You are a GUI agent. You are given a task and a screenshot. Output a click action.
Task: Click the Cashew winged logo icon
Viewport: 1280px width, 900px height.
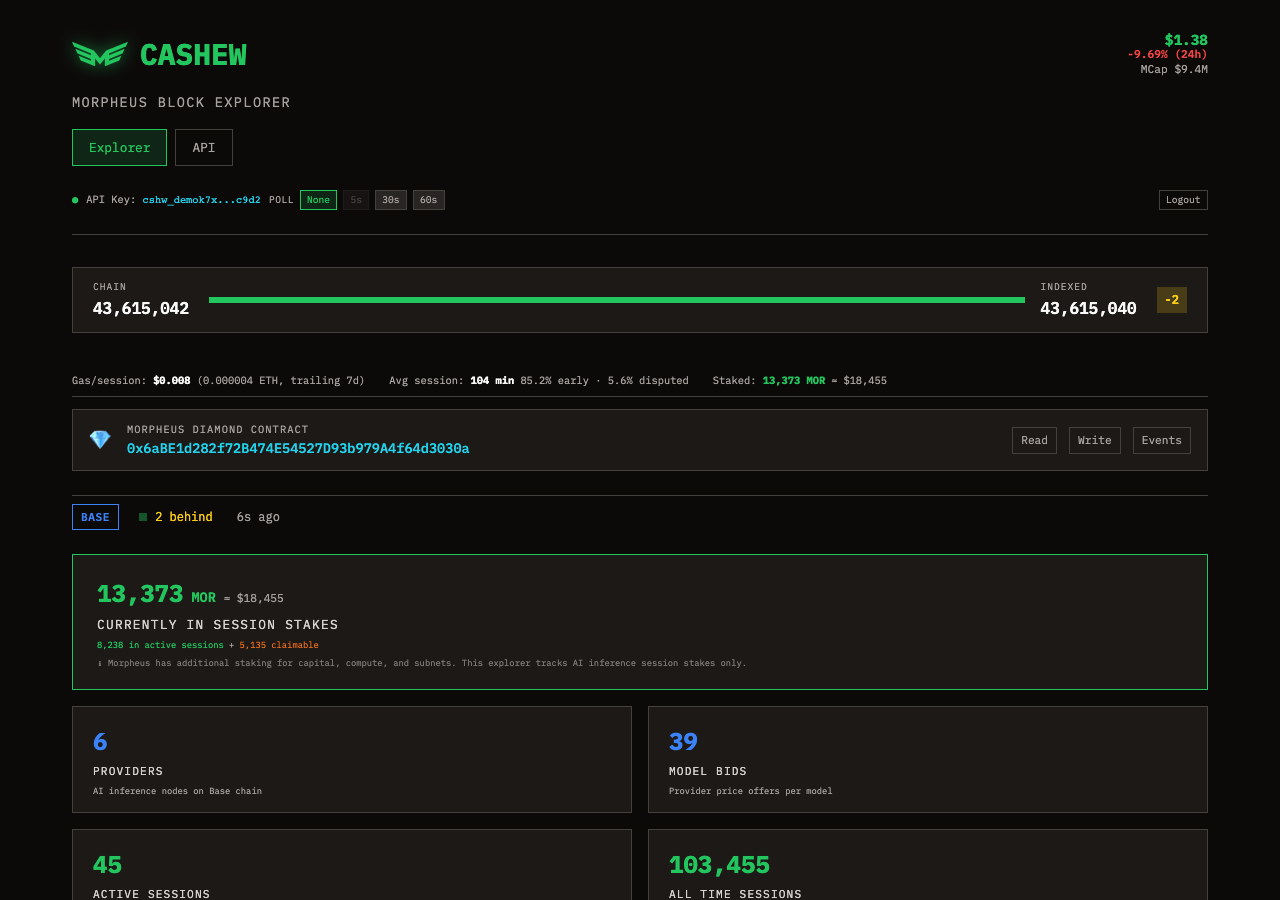point(100,54)
